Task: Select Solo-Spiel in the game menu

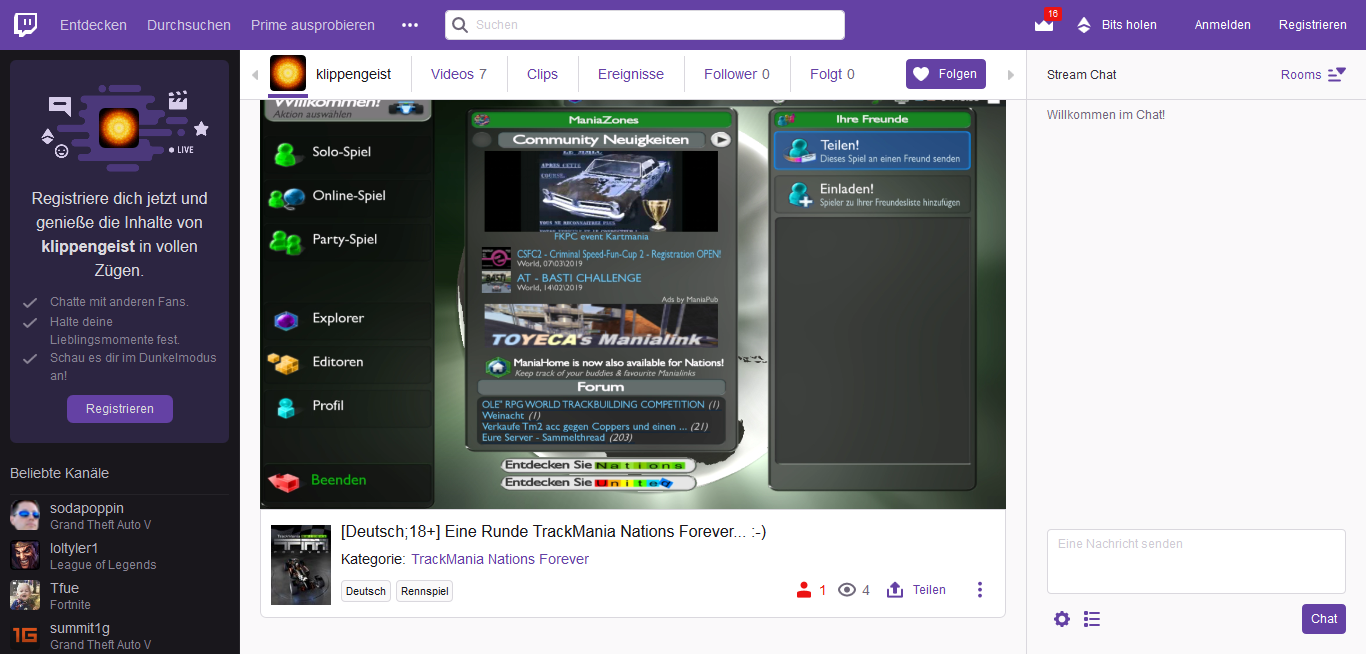Action: click(x=346, y=152)
